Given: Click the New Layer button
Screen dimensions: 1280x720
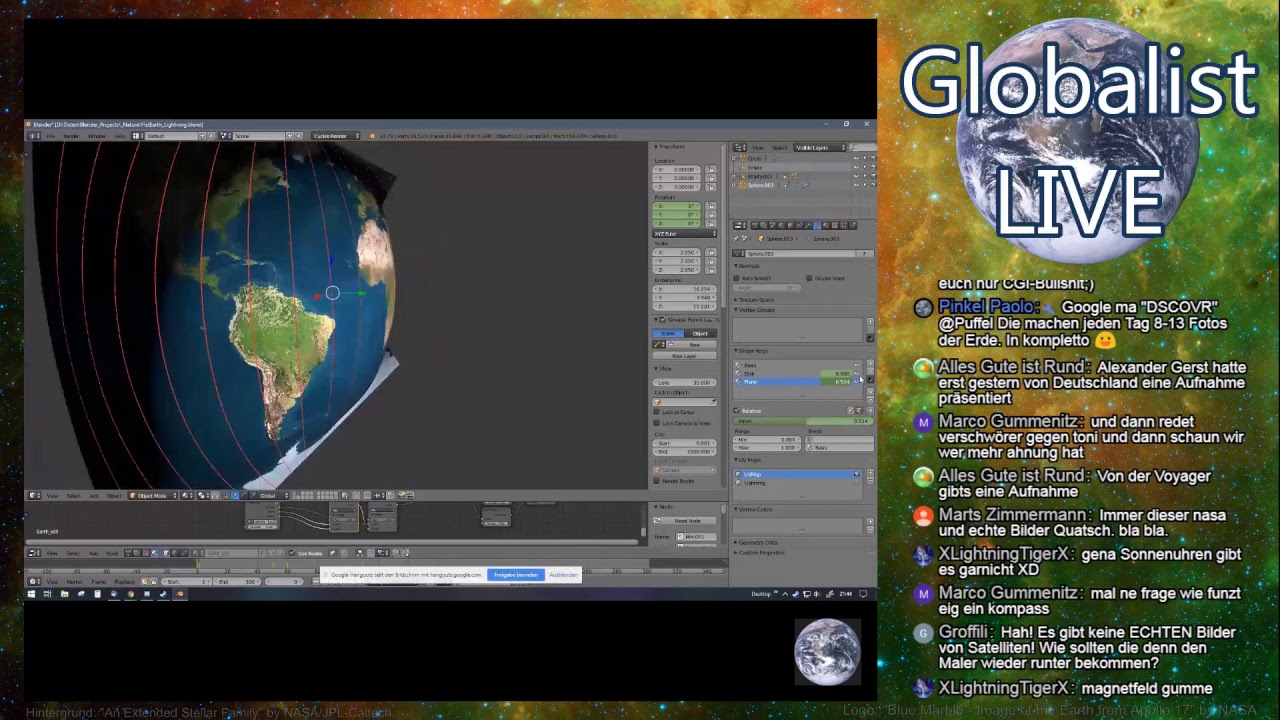Looking at the screenshot, I should pos(684,356).
